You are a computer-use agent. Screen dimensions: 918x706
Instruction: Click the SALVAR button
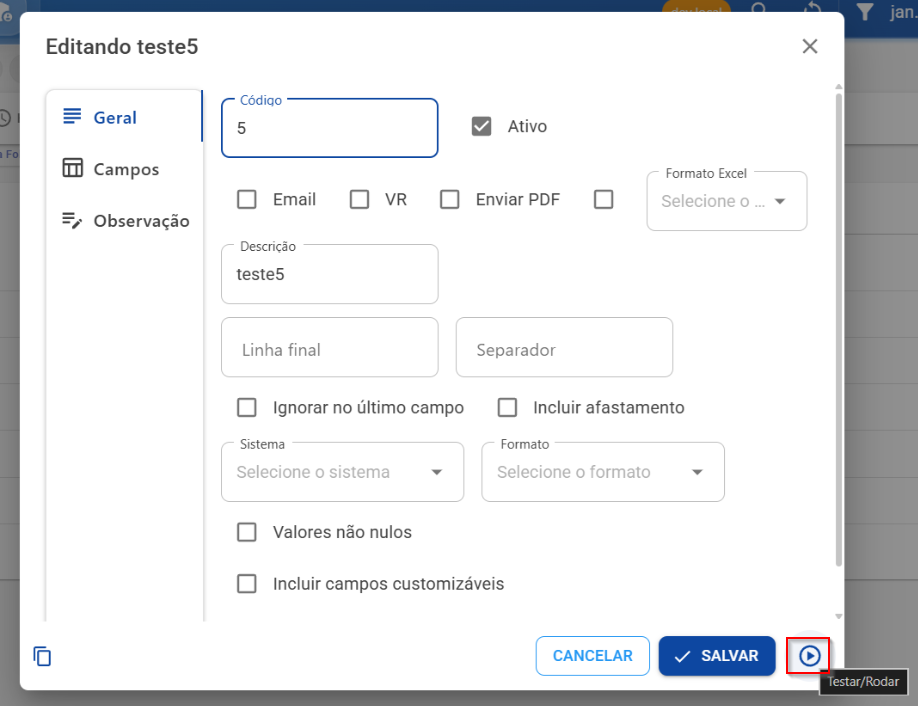(717, 656)
